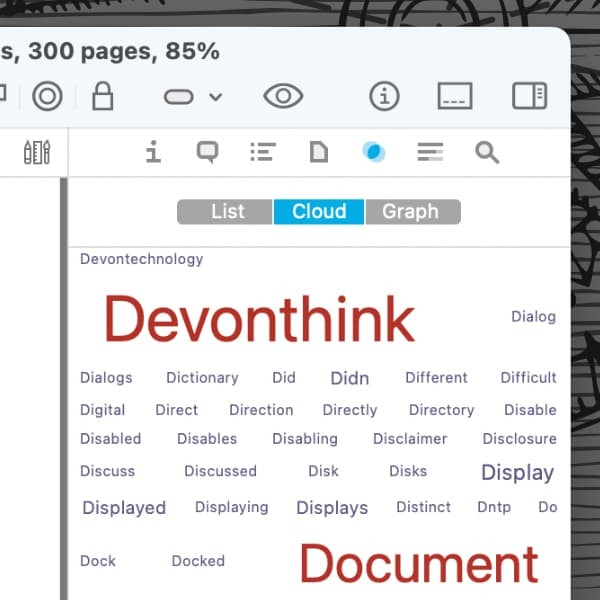Viewport: 600px width, 600px height.
Task: Toggle the document lock icon
Action: (x=102, y=96)
